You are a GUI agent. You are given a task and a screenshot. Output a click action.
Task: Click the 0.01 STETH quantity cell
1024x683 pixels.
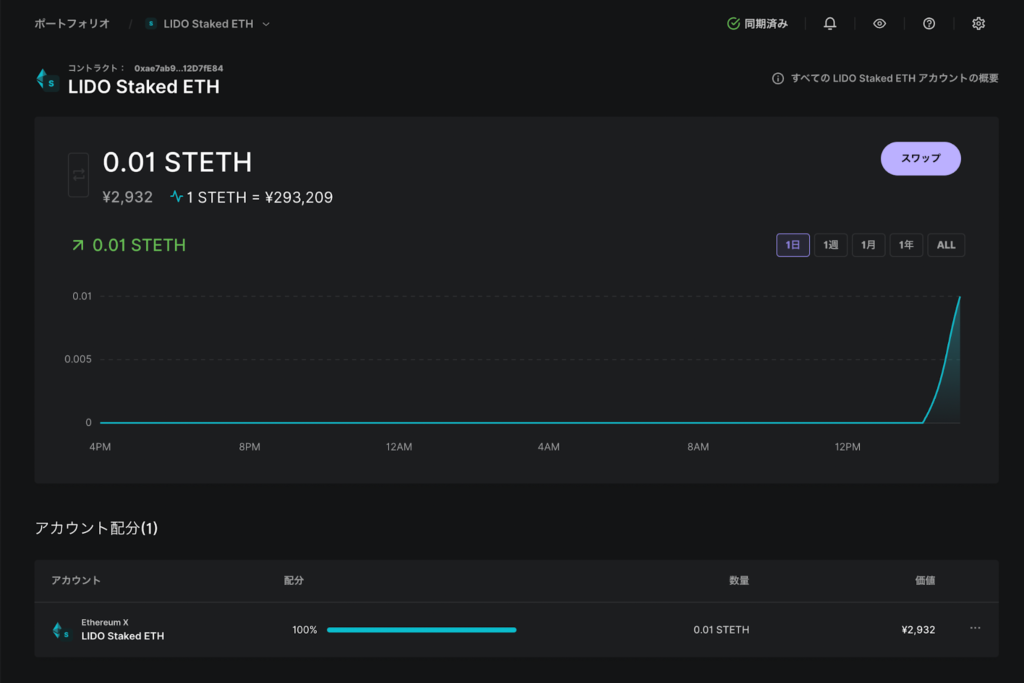coord(721,629)
